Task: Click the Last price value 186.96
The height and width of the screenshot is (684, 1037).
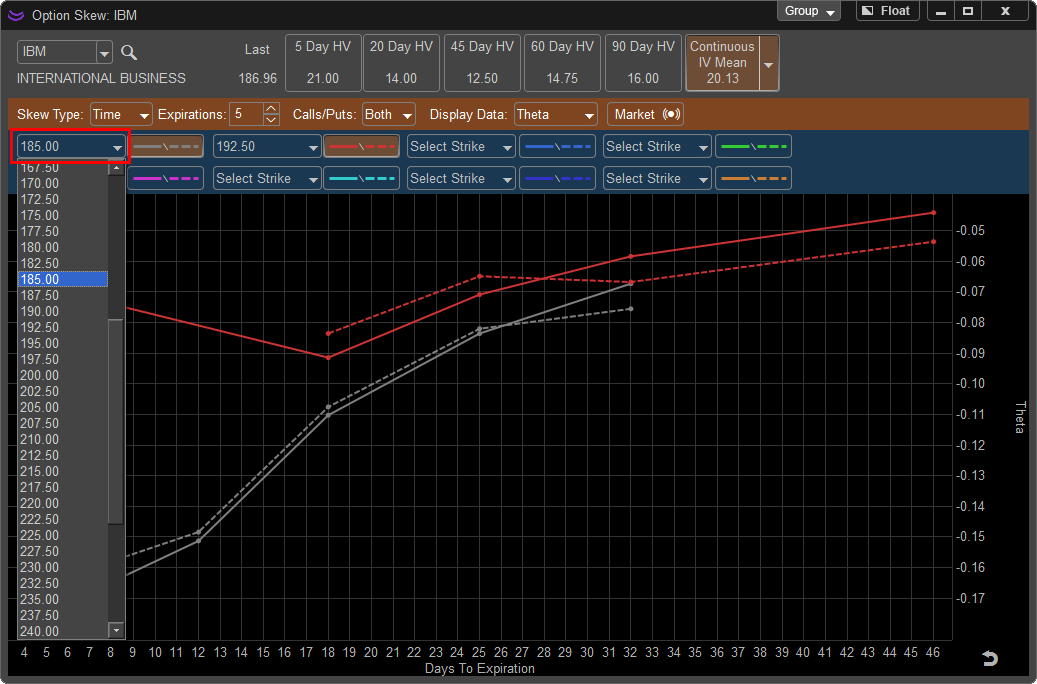Action: 257,78
